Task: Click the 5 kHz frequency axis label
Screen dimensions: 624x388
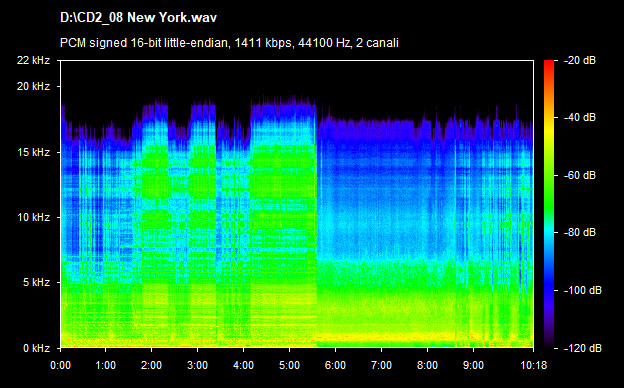Action: pyautogui.click(x=36, y=283)
